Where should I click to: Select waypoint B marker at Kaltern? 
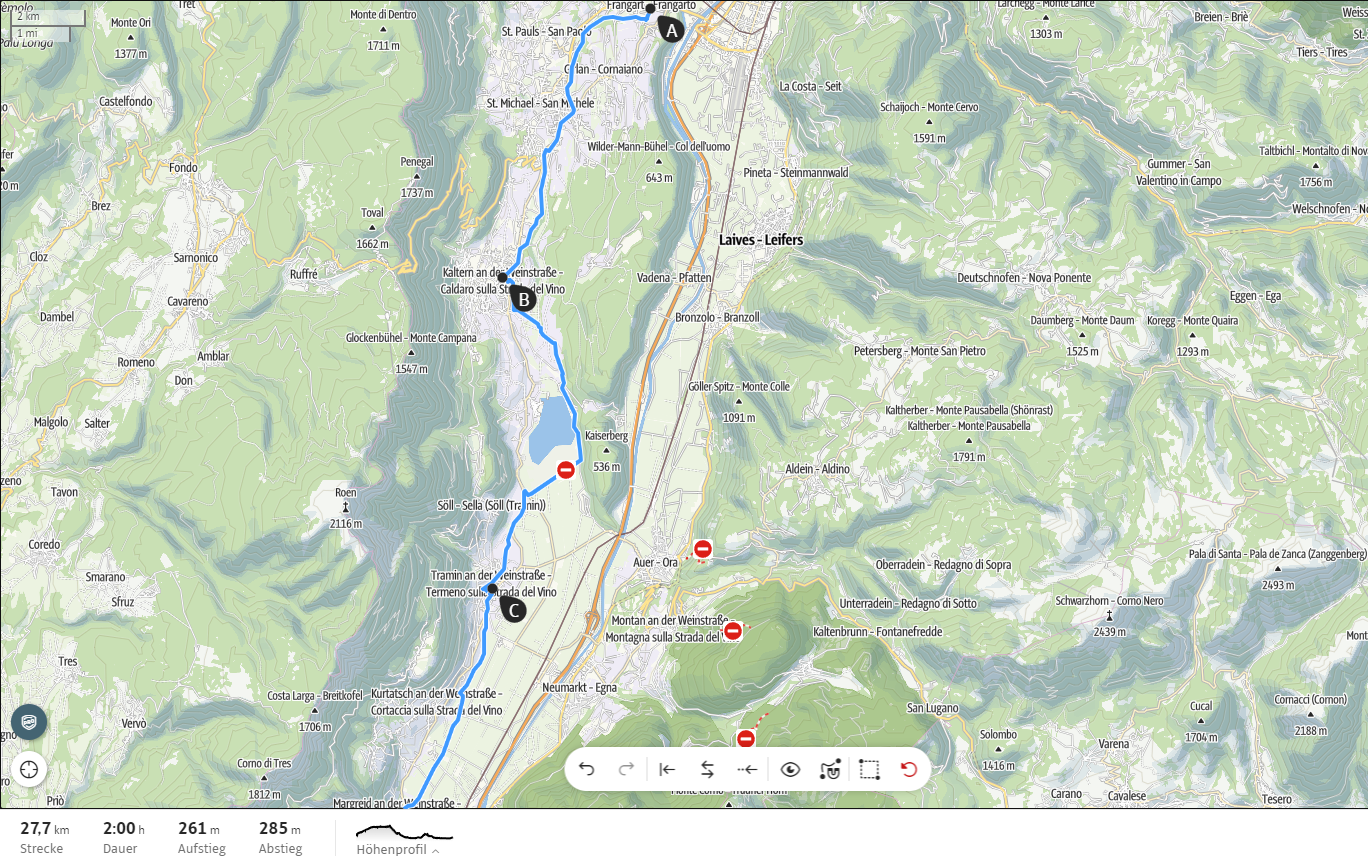(x=522, y=297)
